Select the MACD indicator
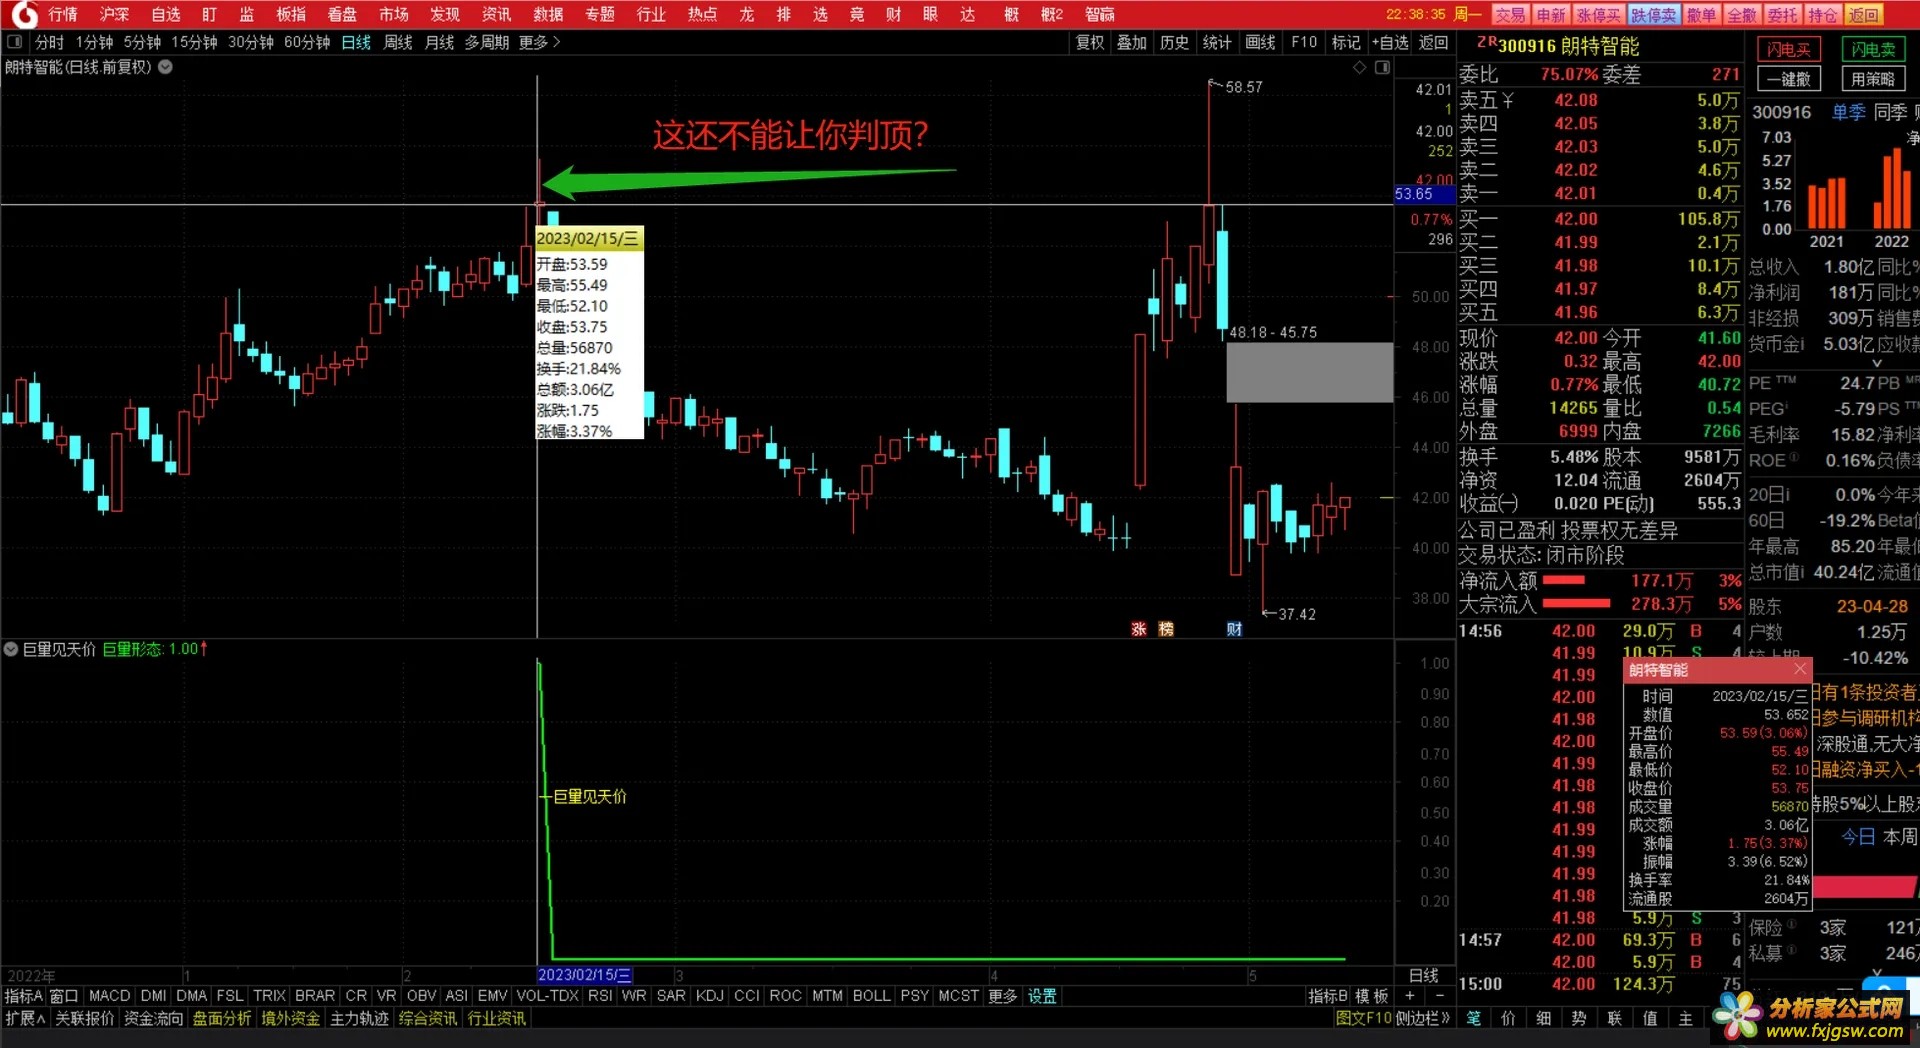1920x1048 pixels. point(109,996)
